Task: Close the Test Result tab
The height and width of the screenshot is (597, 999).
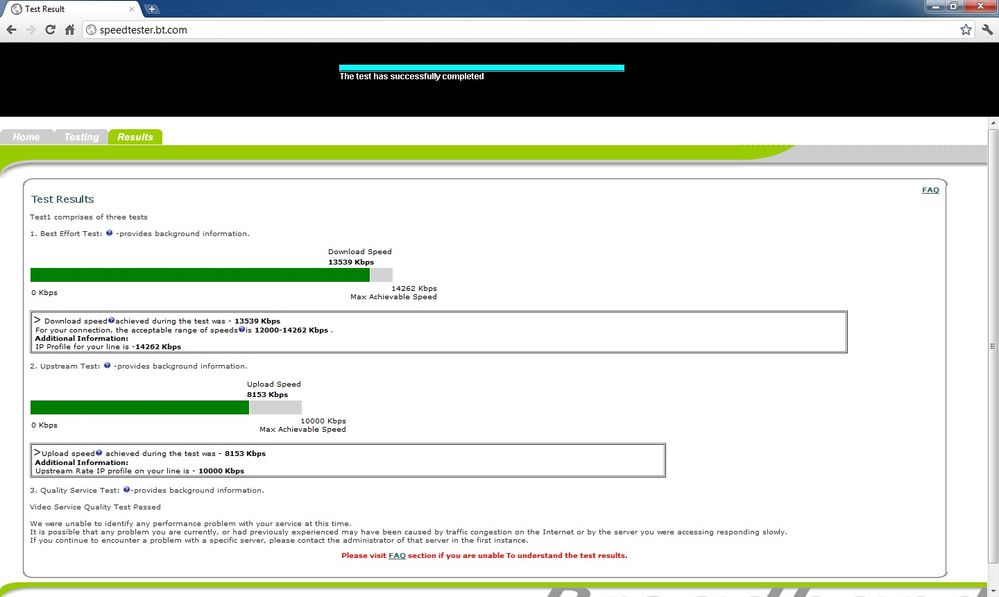Action: point(132,9)
